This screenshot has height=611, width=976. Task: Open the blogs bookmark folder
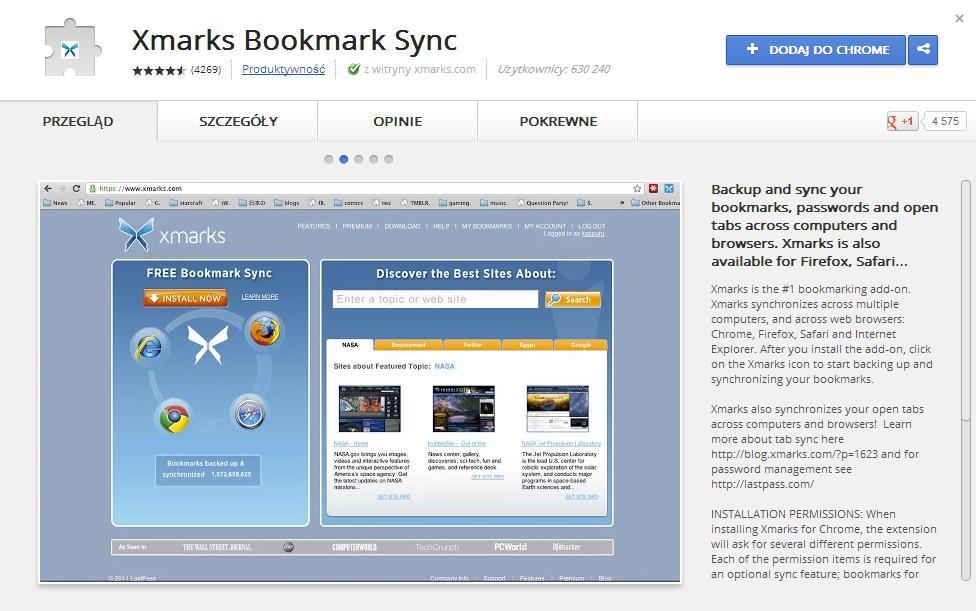(x=287, y=203)
